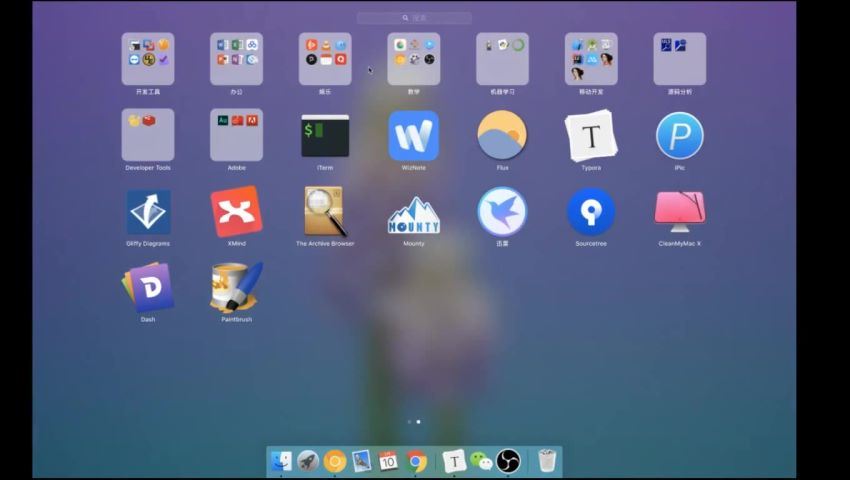The width and height of the screenshot is (850, 480).
Task: Open the Trash in the Dock
Action: (x=547, y=461)
